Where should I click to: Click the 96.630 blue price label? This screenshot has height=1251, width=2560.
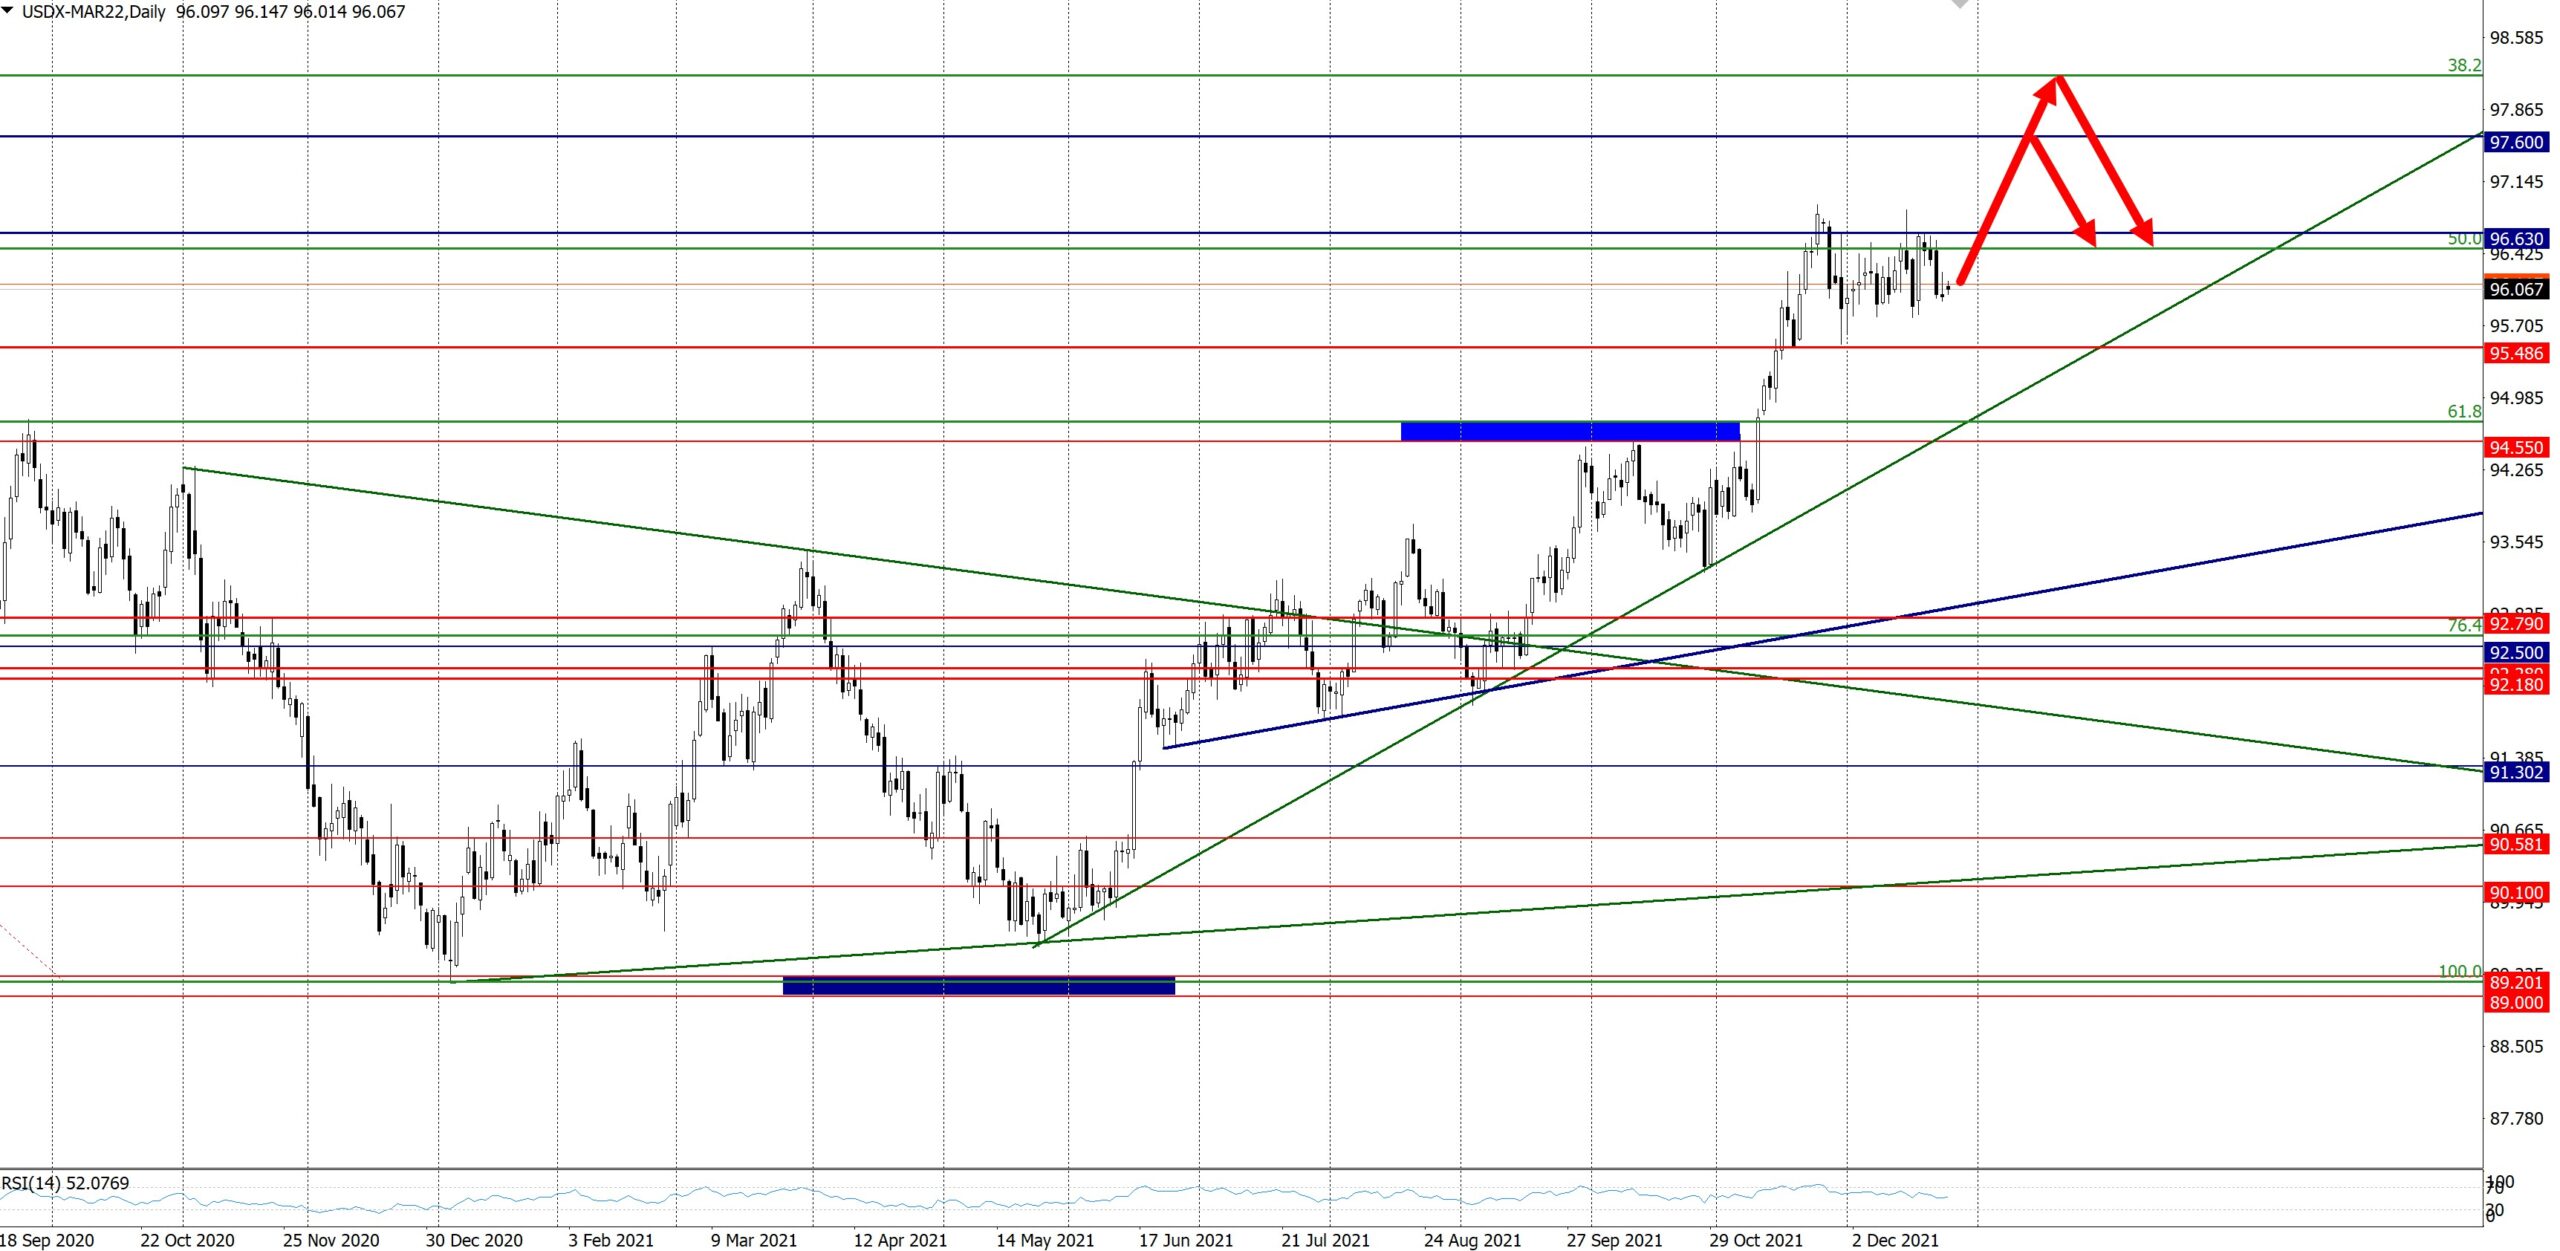coord(2515,238)
